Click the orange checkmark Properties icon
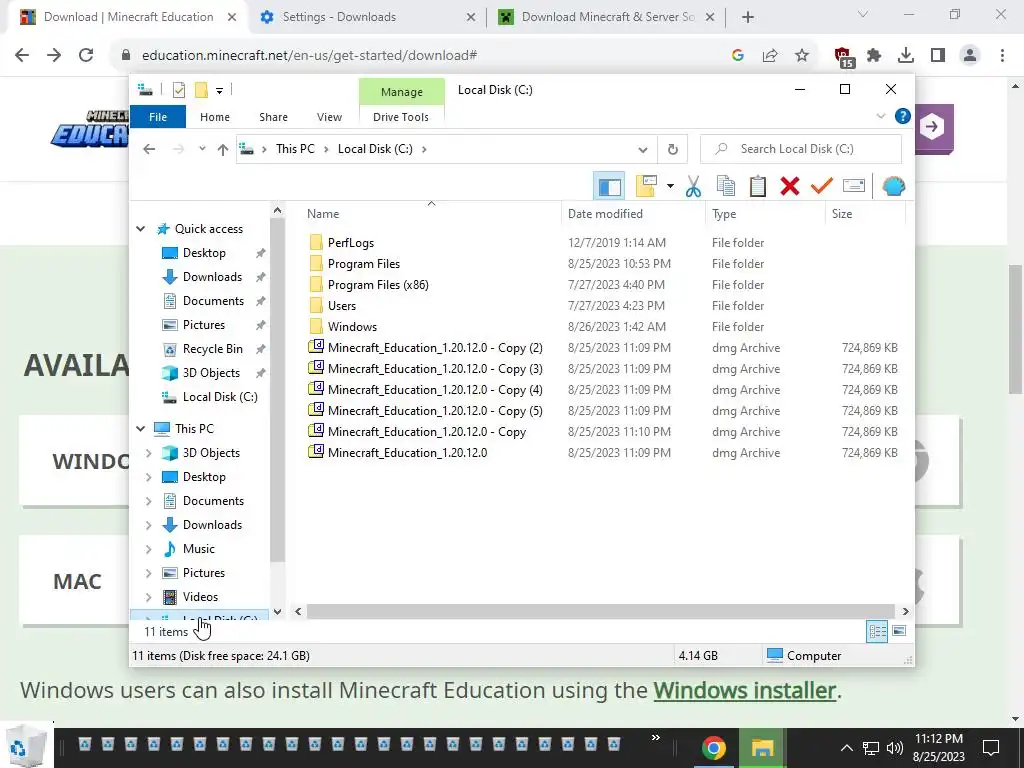Image resolution: width=1024 pixels, height=768 pixels. tap(822, 187)
